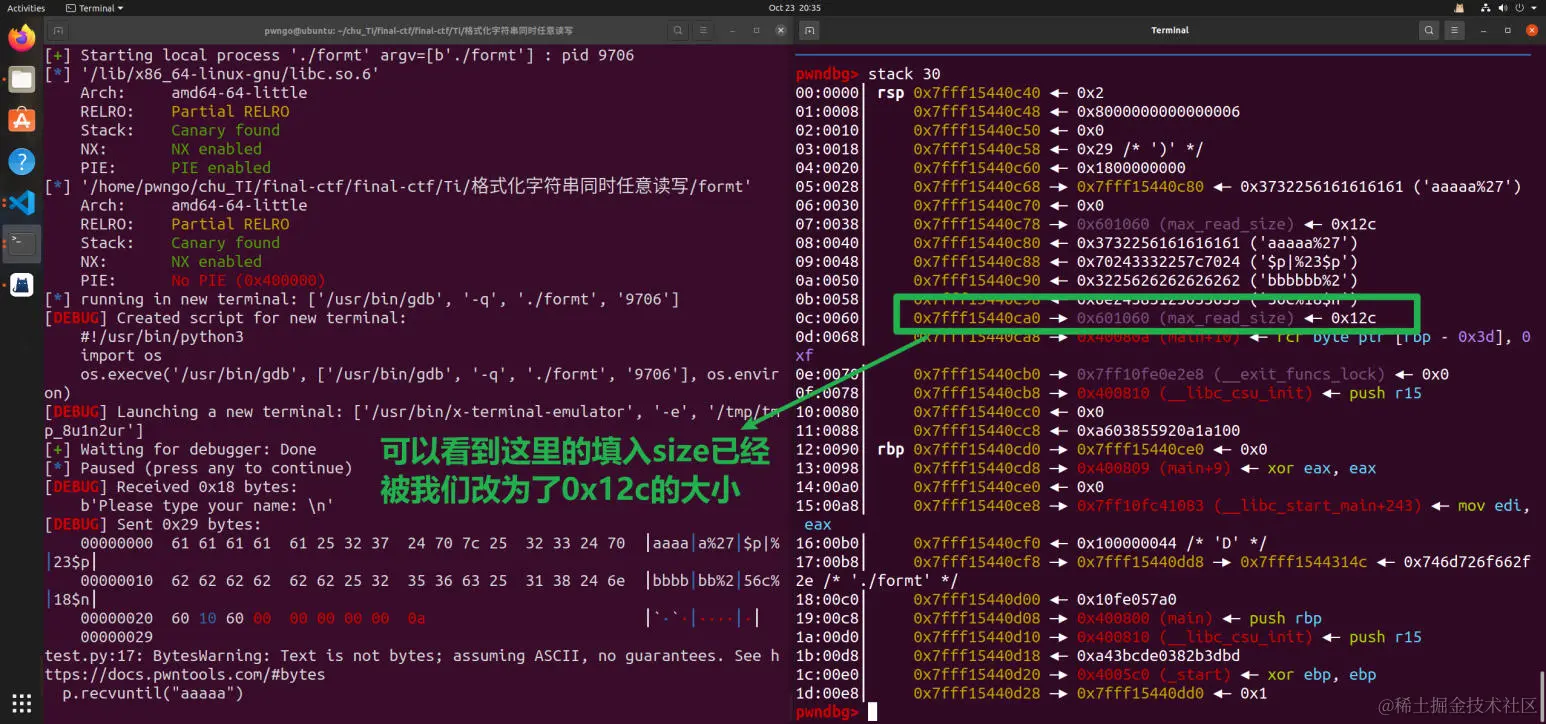Open the Terminal app menu in top bar
The width and height of the screenshot is (1546, 724).
[96, 8]
